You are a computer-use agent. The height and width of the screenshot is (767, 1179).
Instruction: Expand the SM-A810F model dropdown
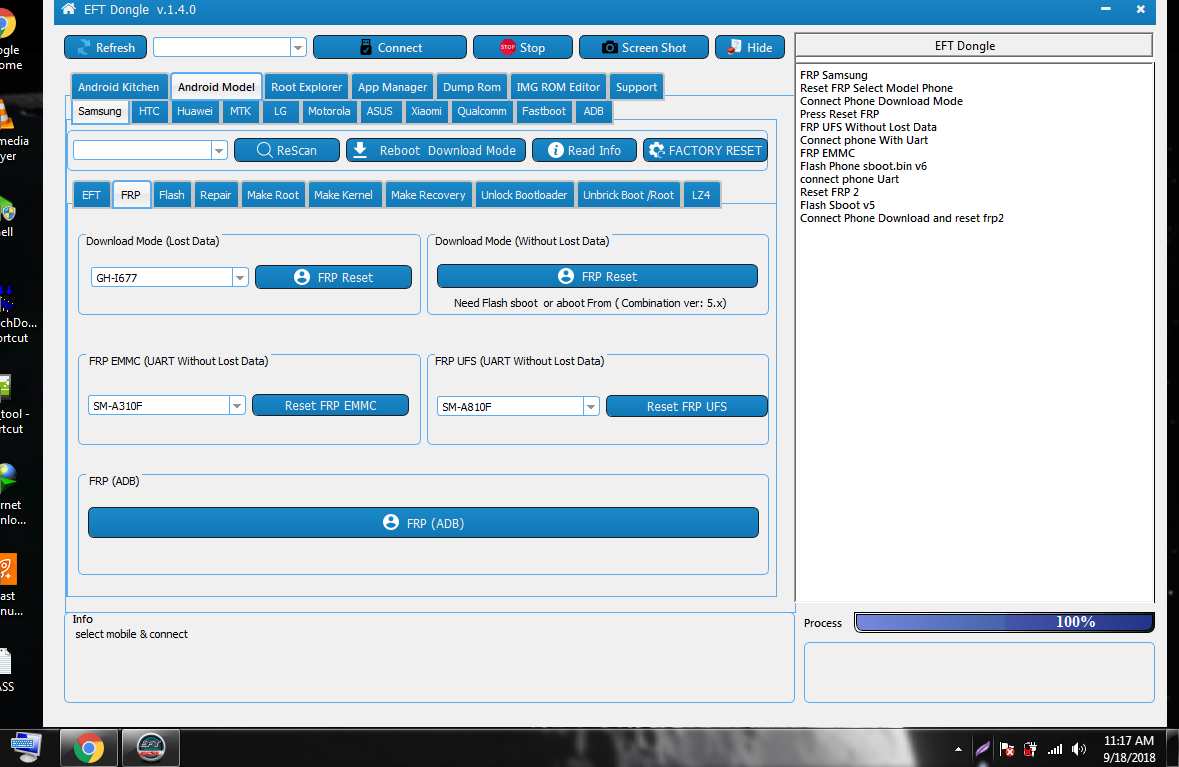click(591, 407)
